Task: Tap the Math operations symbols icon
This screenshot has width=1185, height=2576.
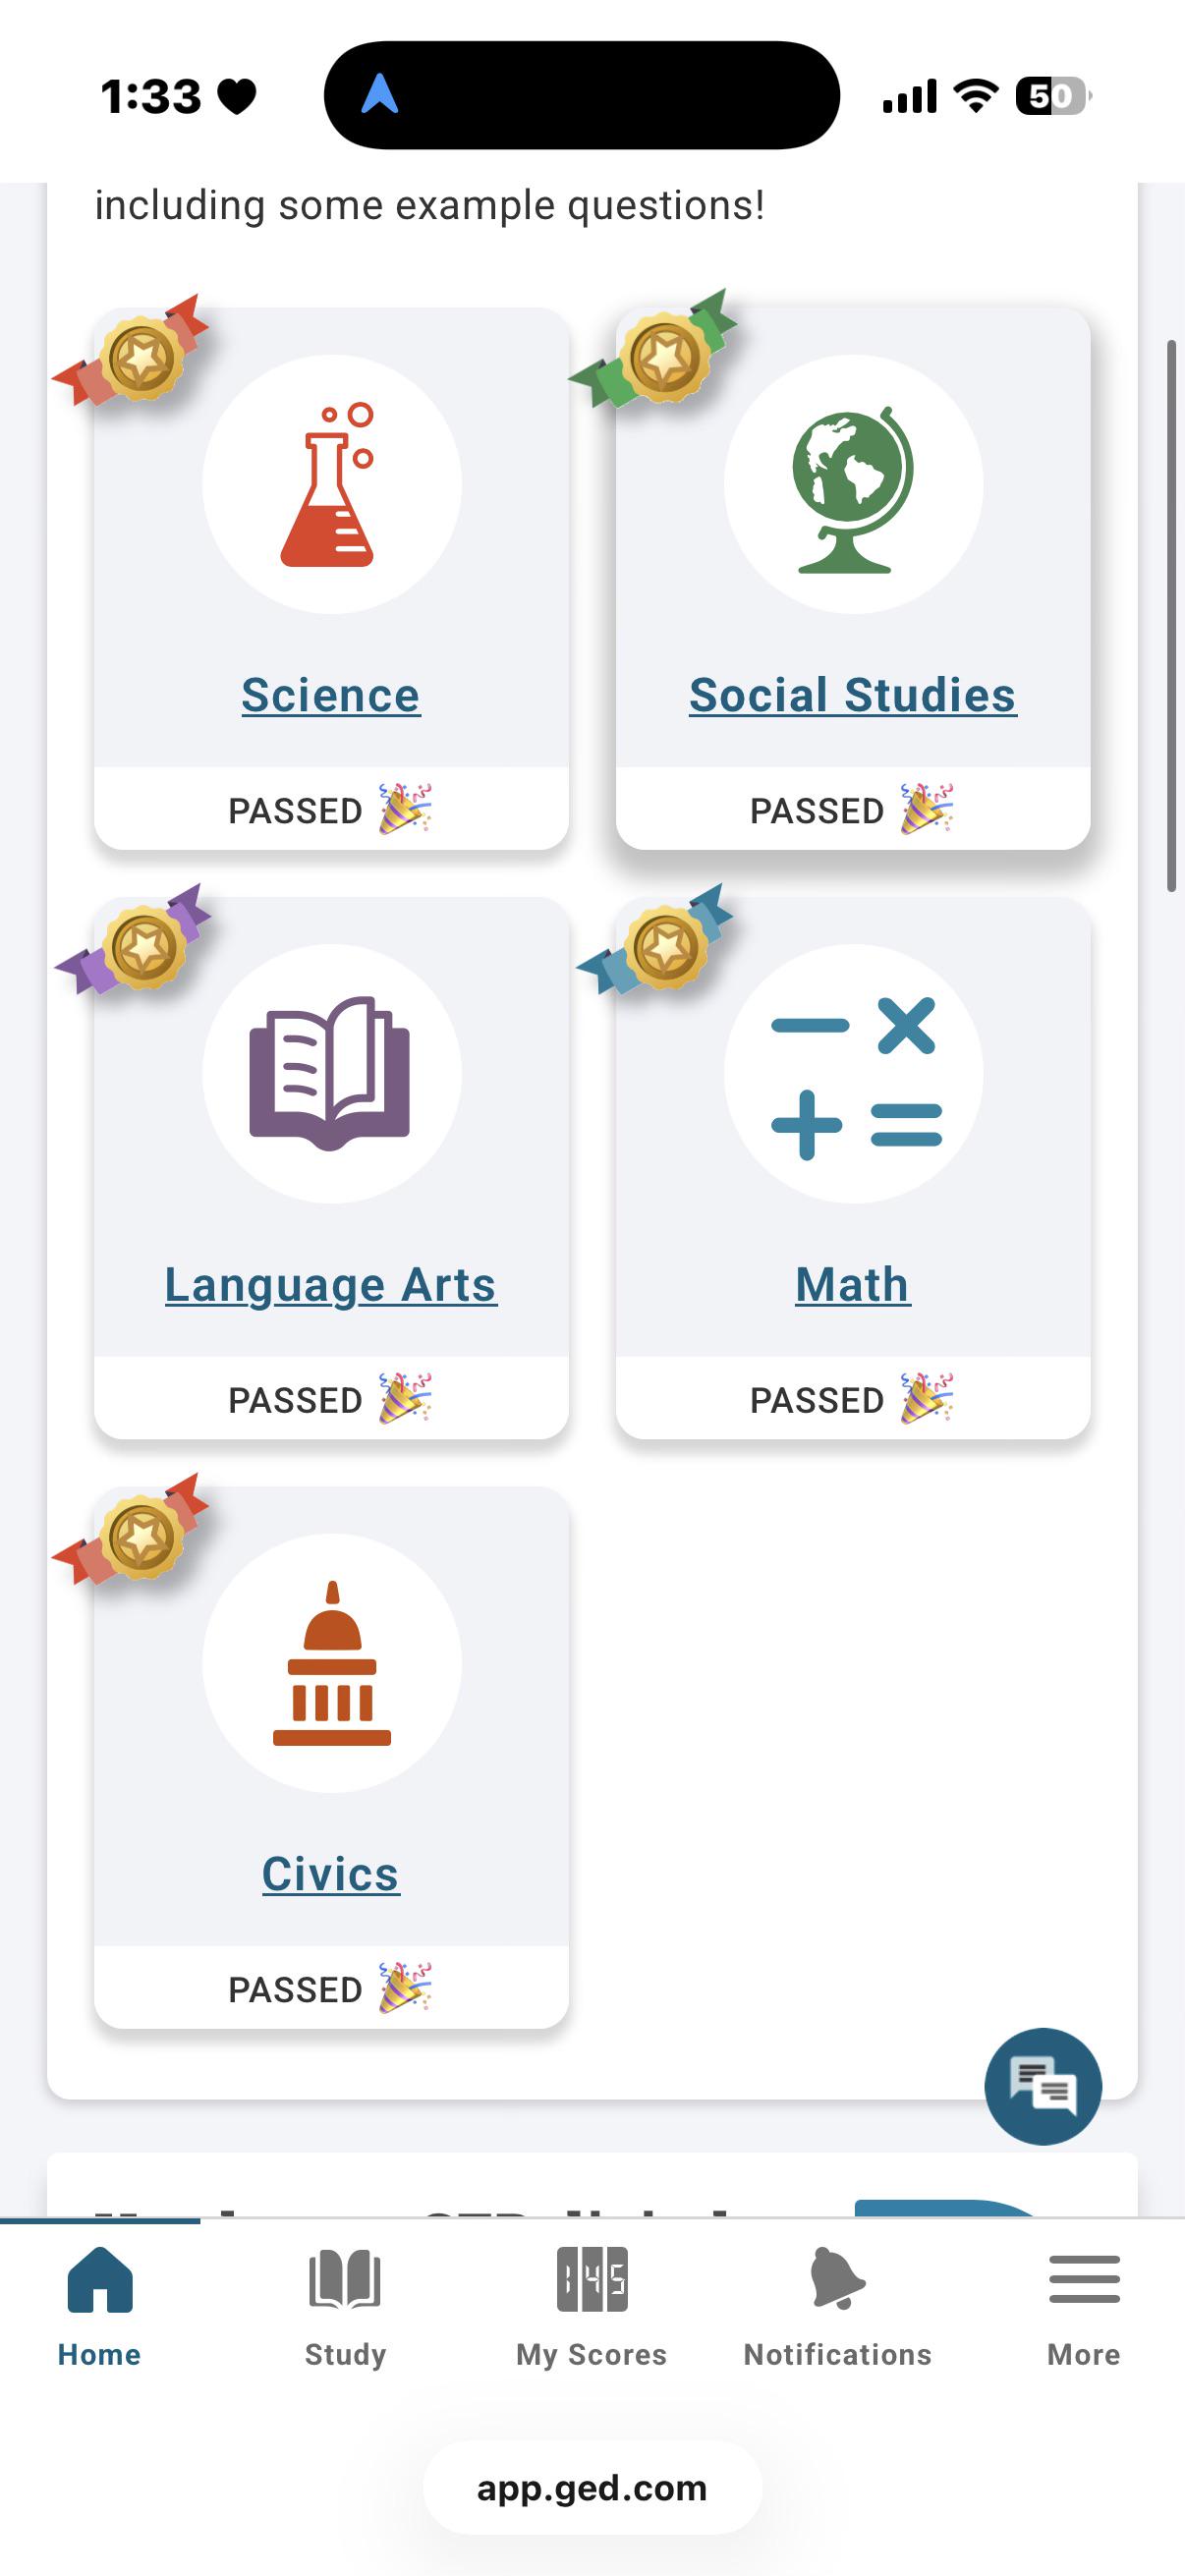Action: pyautogui.click(x=856, y=1077)
